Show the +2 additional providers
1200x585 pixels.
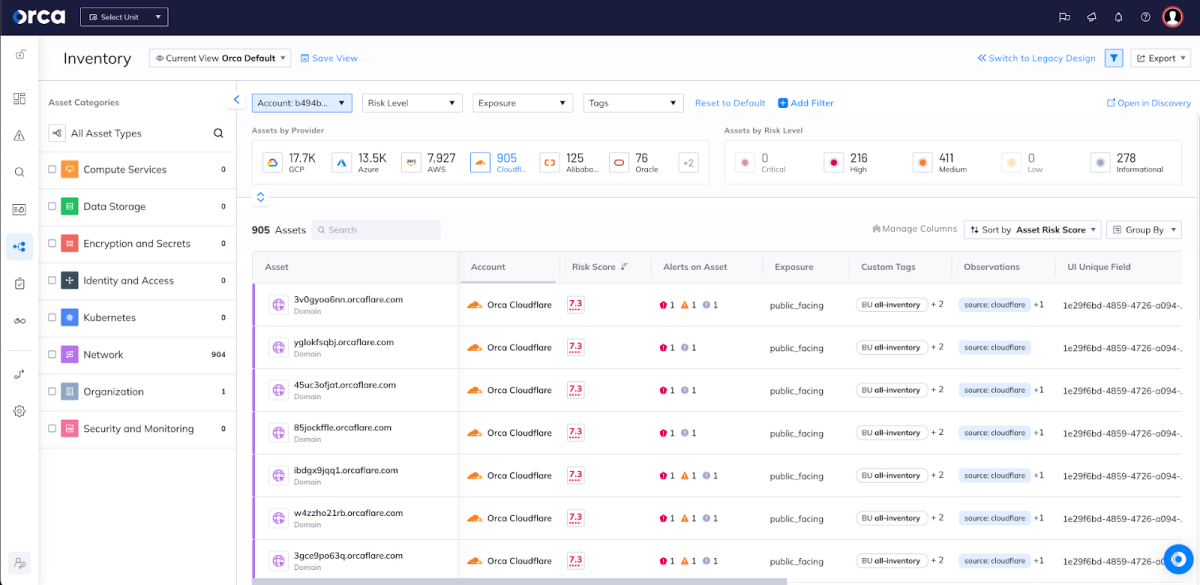pyautogui.click(x=688, y=163)
